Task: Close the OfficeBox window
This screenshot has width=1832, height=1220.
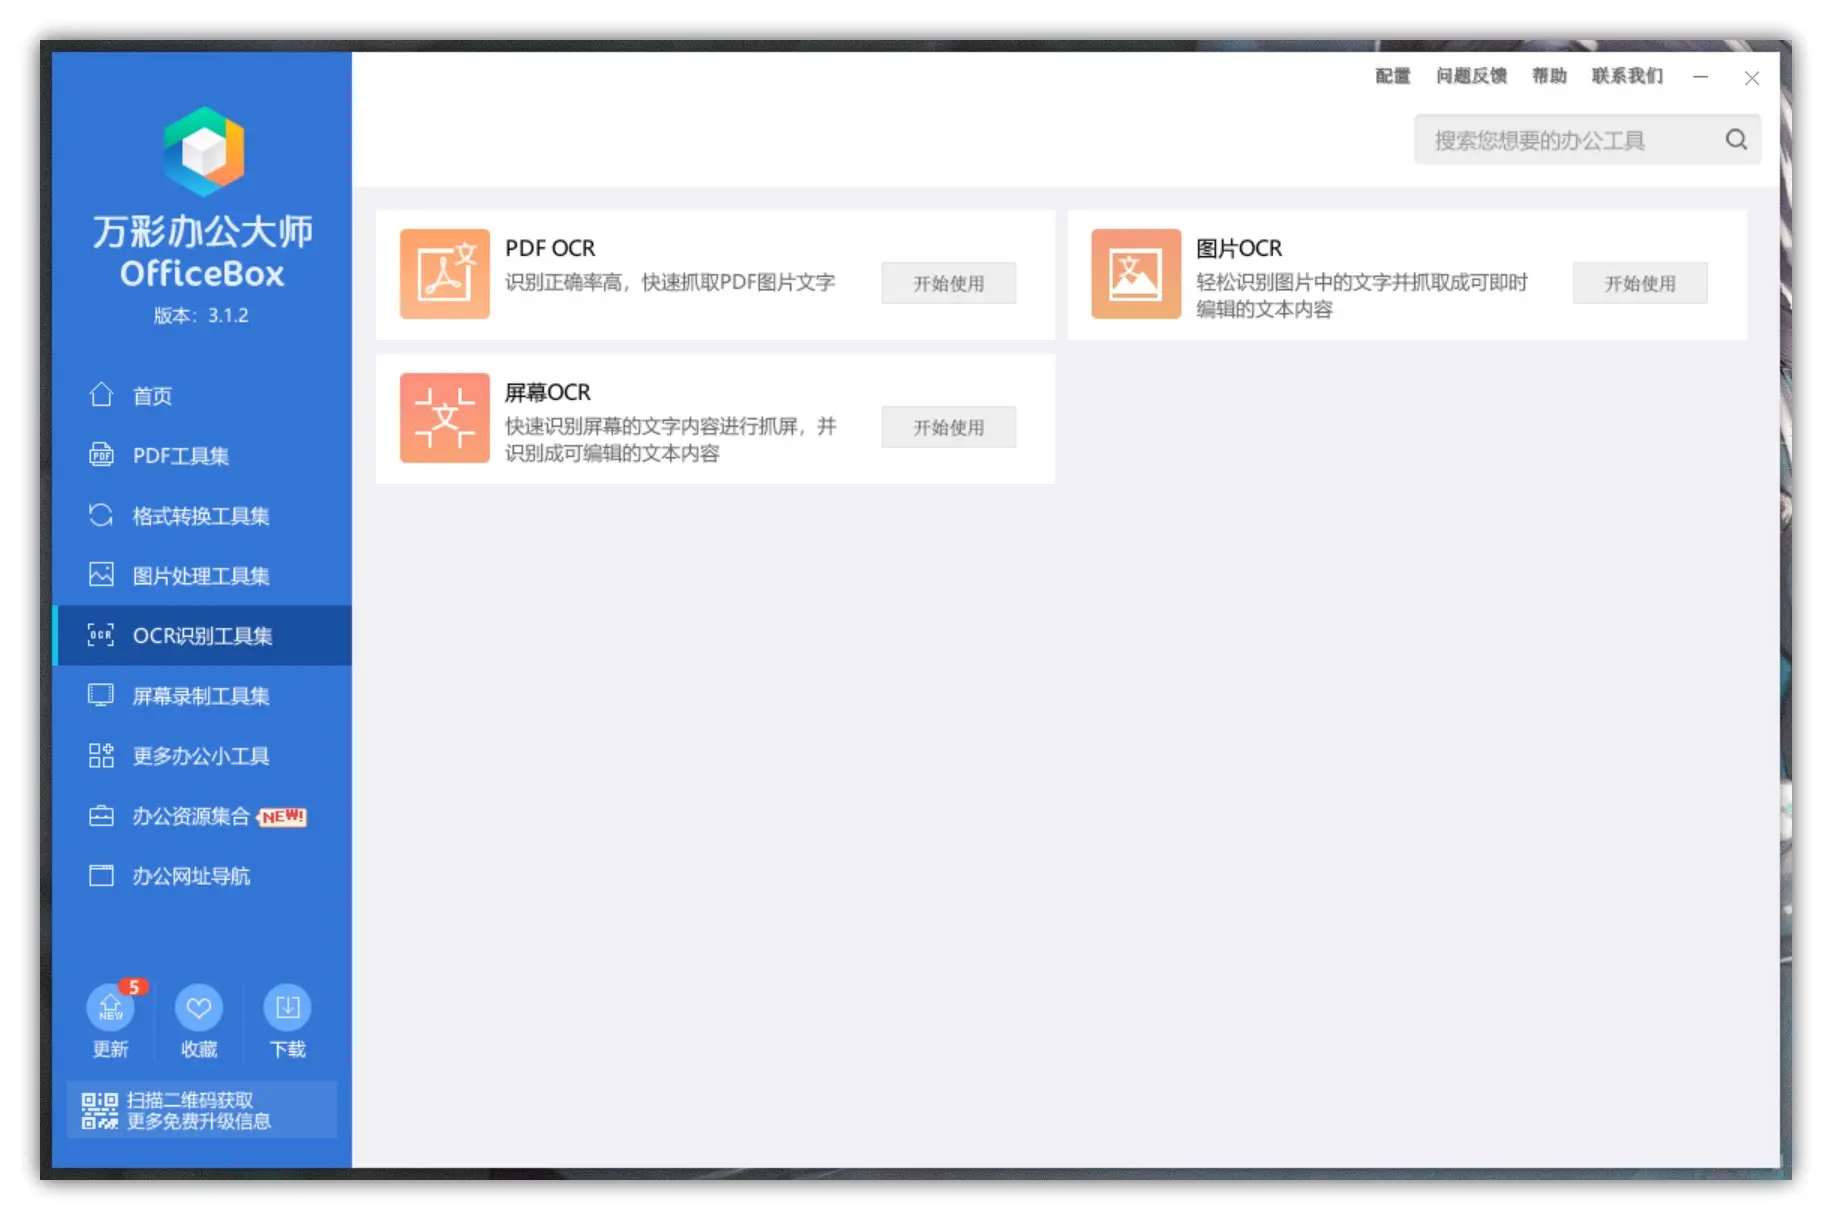Action: (x=1752, y=78)
